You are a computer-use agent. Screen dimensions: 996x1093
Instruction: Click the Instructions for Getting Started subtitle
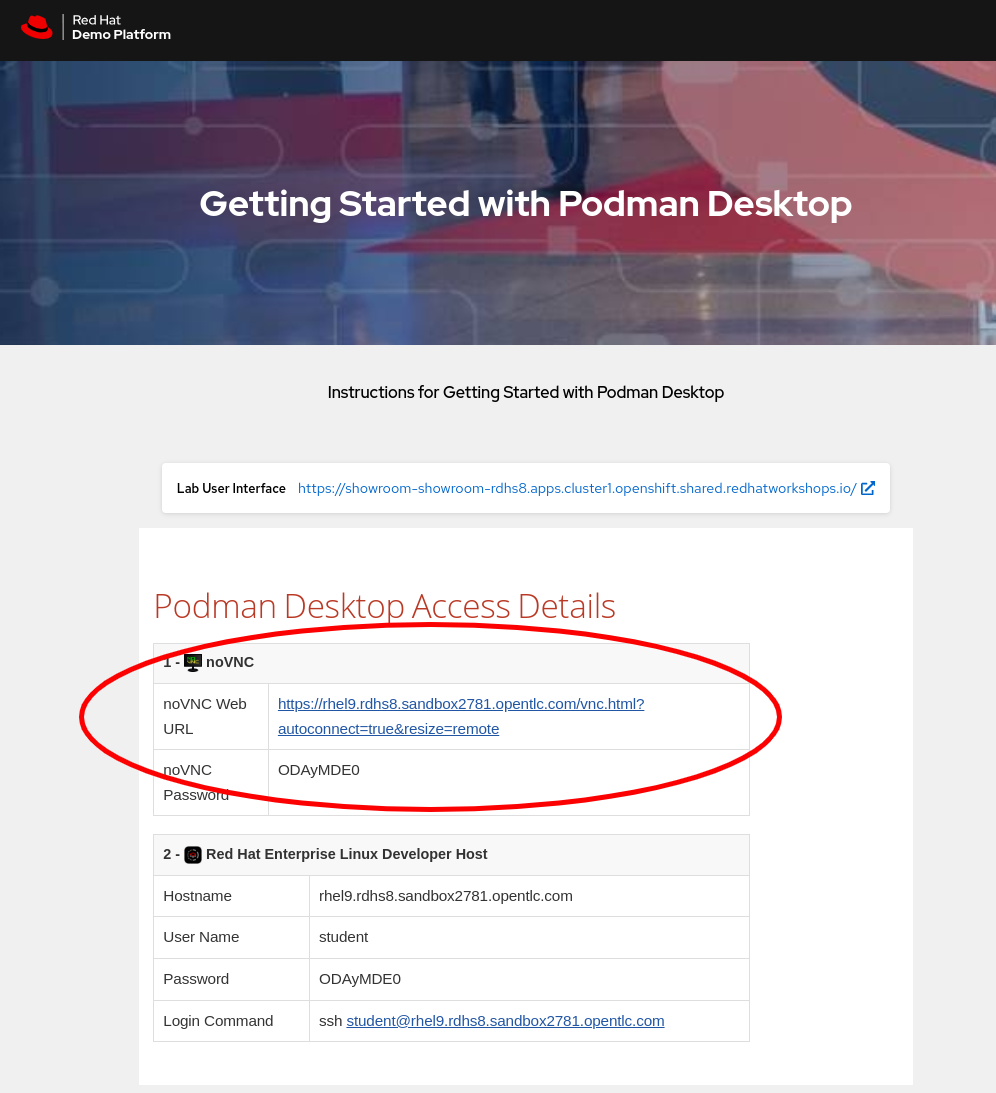[x=526, y=392]
